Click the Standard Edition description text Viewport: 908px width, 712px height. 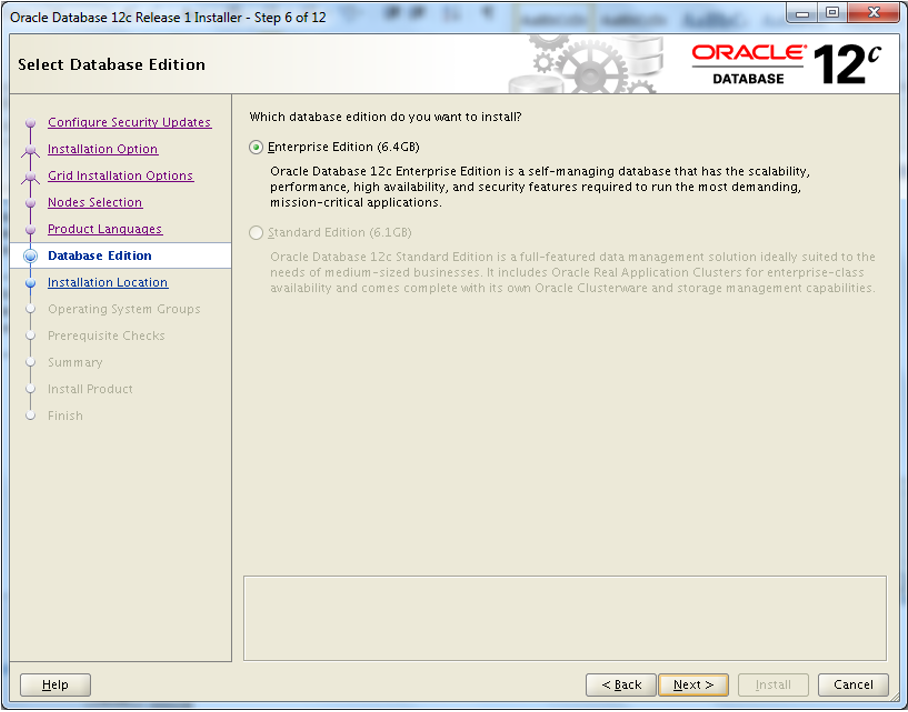(573, 273)
